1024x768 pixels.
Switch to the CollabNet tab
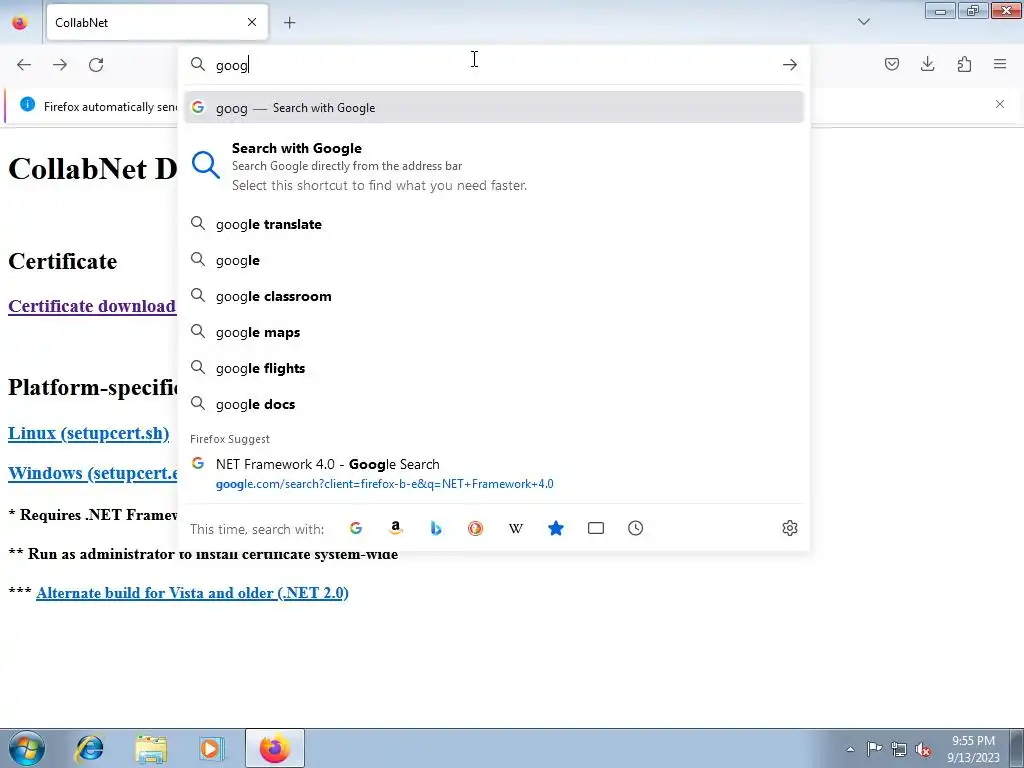tap(157, 22)
